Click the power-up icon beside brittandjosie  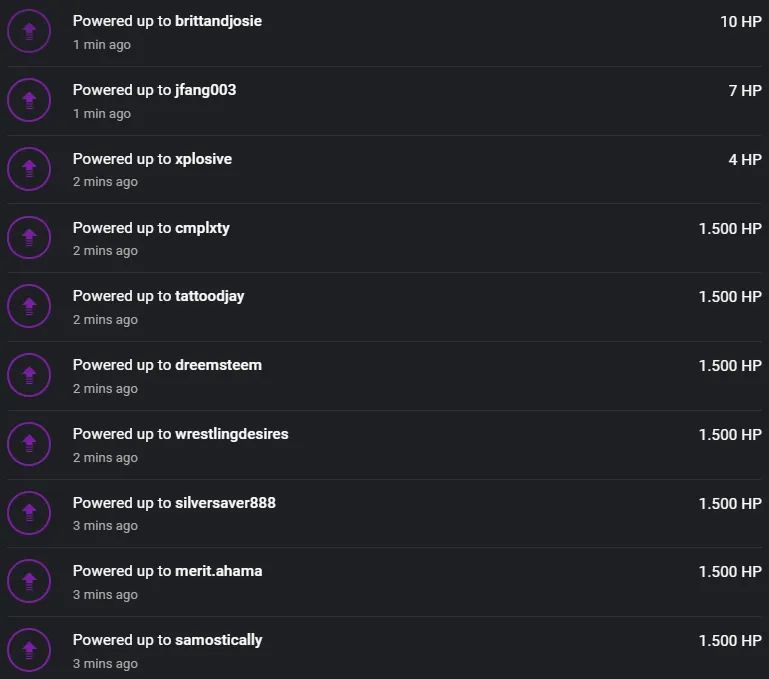(x=29, y=31)
